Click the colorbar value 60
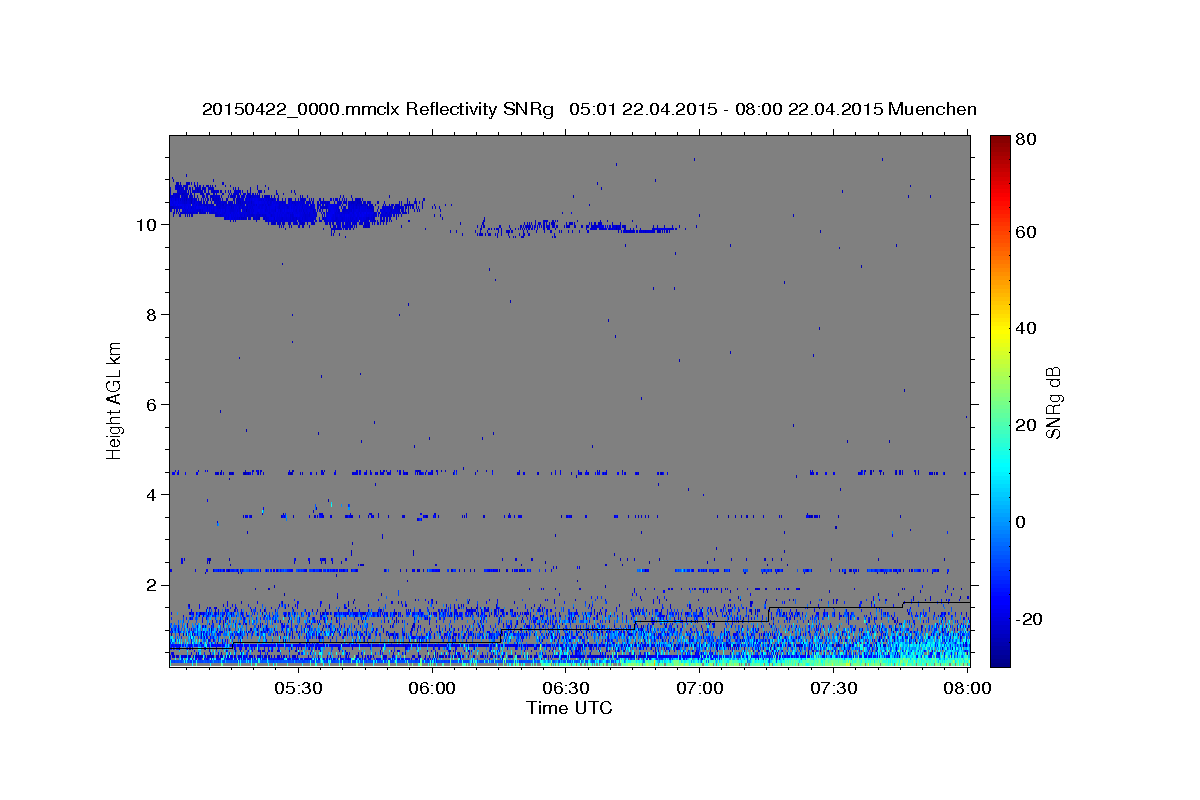The image size is (1200, 800). click(1025, 232)
